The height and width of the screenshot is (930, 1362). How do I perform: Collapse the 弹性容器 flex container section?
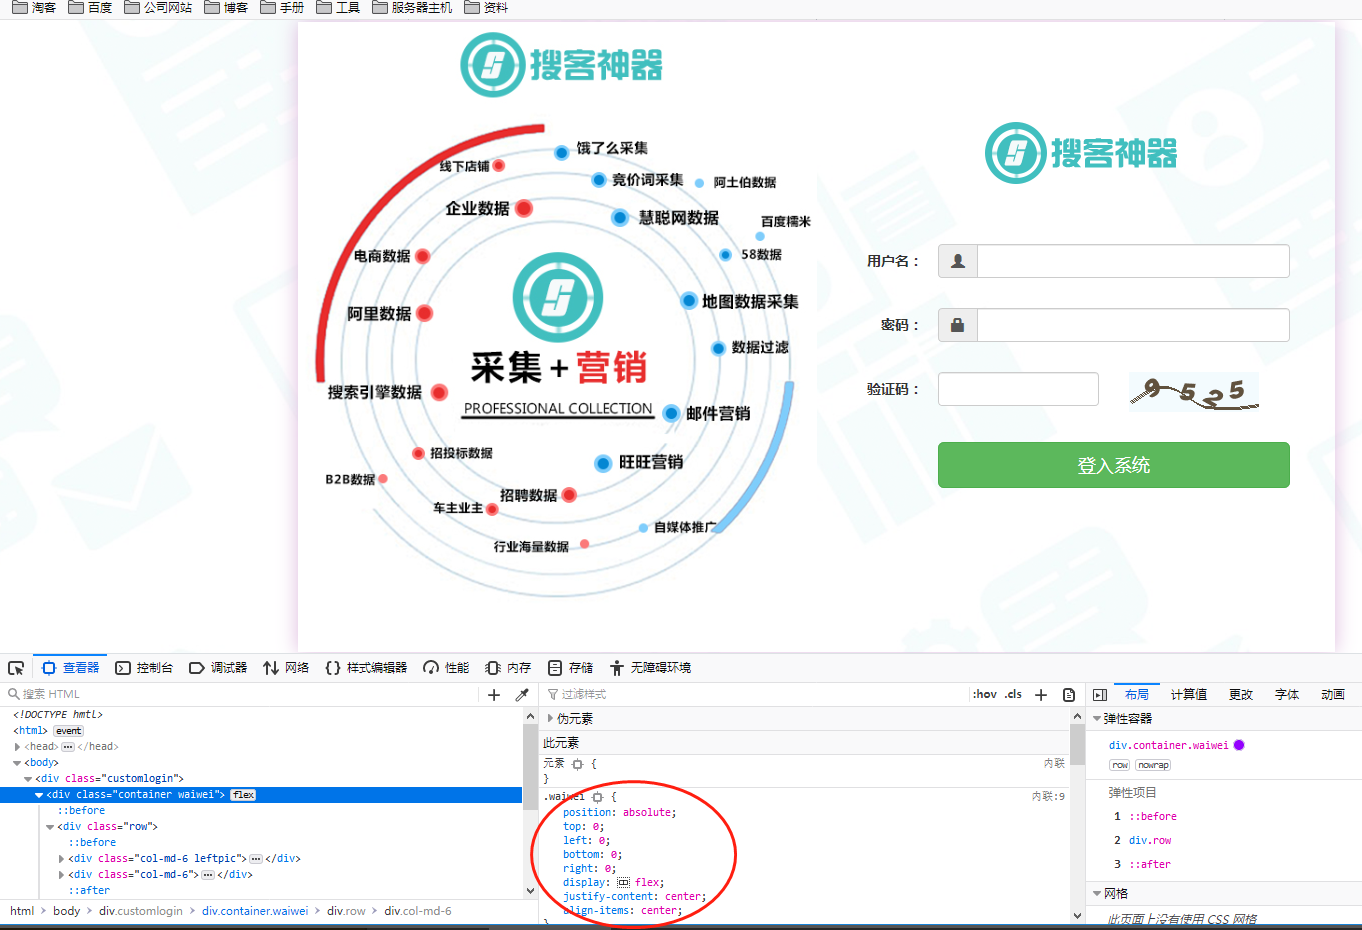click(1097, 718)
